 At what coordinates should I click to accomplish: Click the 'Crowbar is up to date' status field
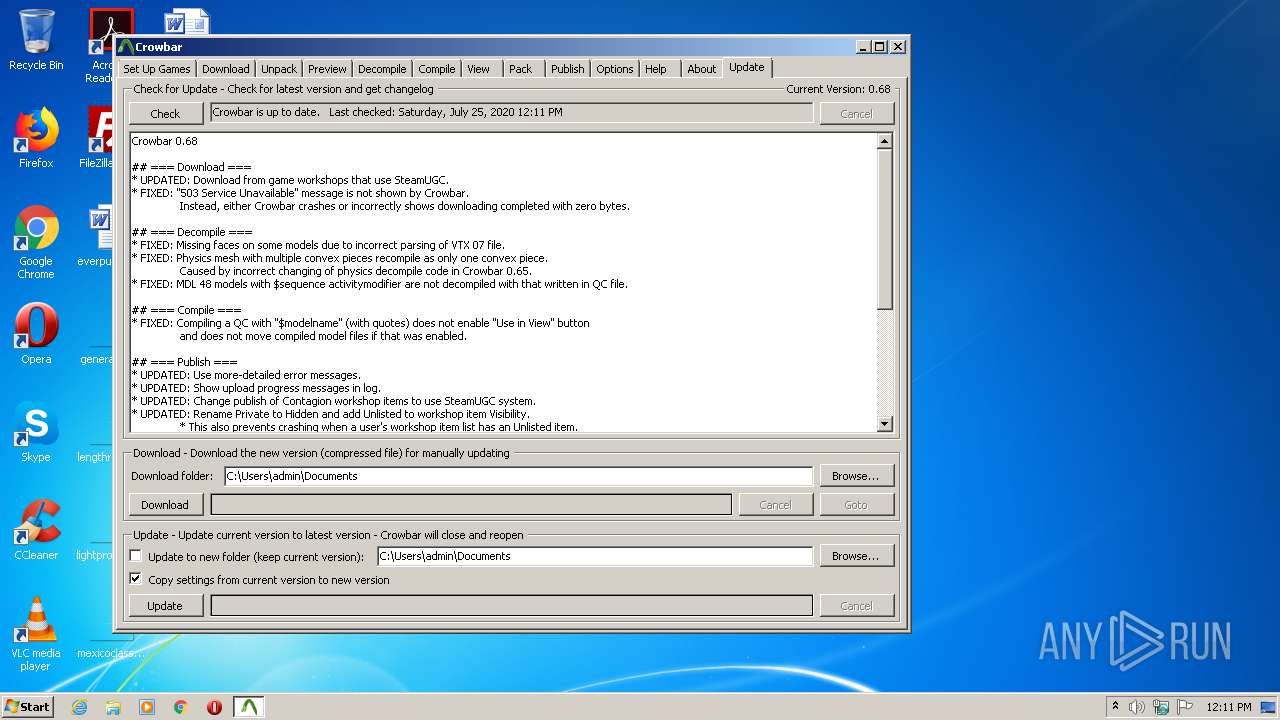[x=512, y=112]
